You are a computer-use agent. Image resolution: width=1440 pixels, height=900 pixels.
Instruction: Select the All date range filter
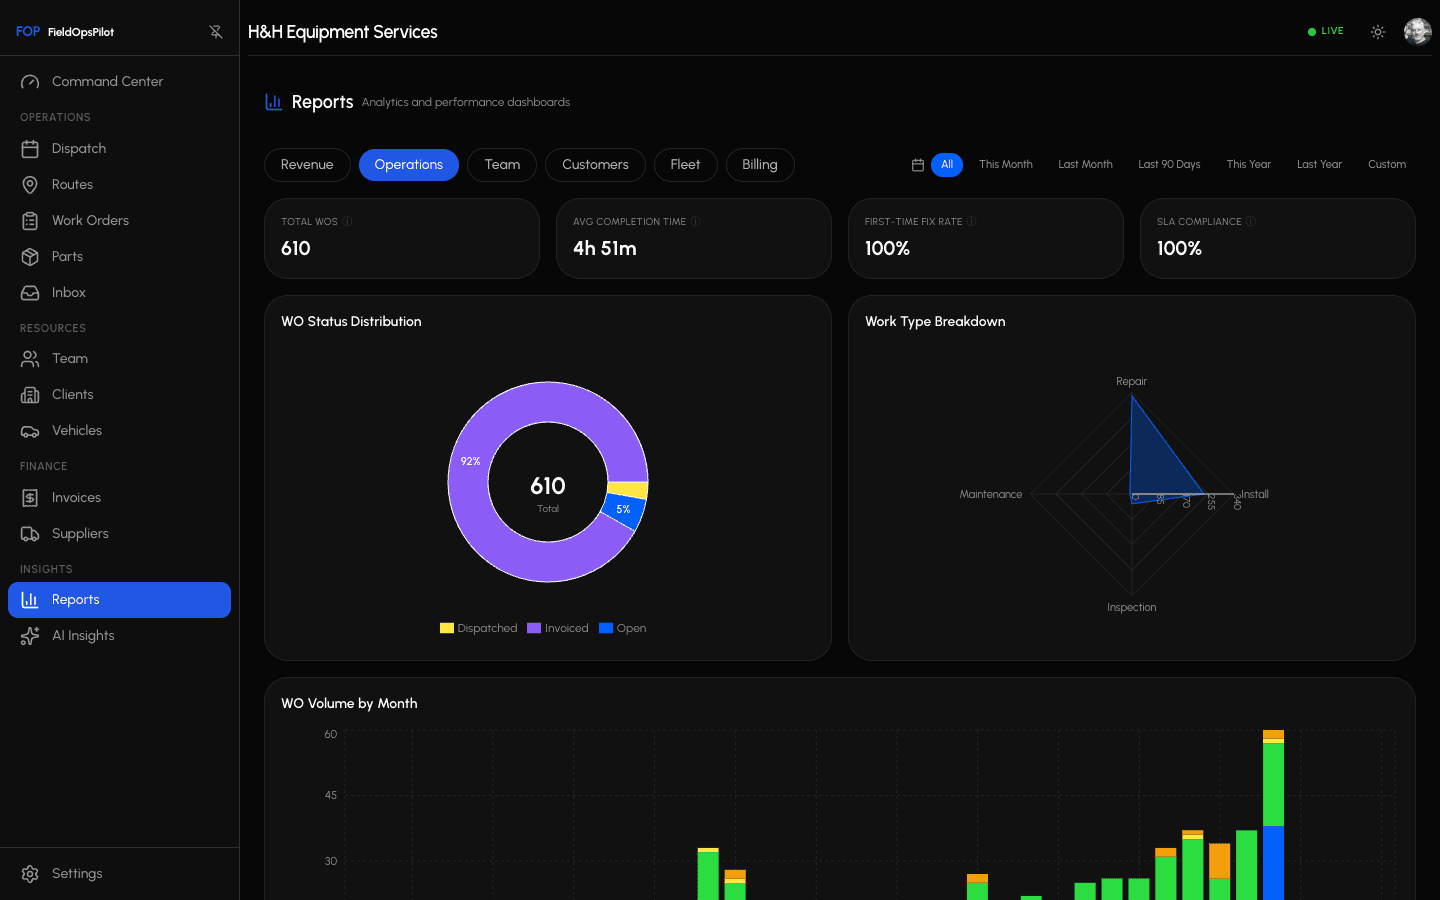click(x=946, y=164)
